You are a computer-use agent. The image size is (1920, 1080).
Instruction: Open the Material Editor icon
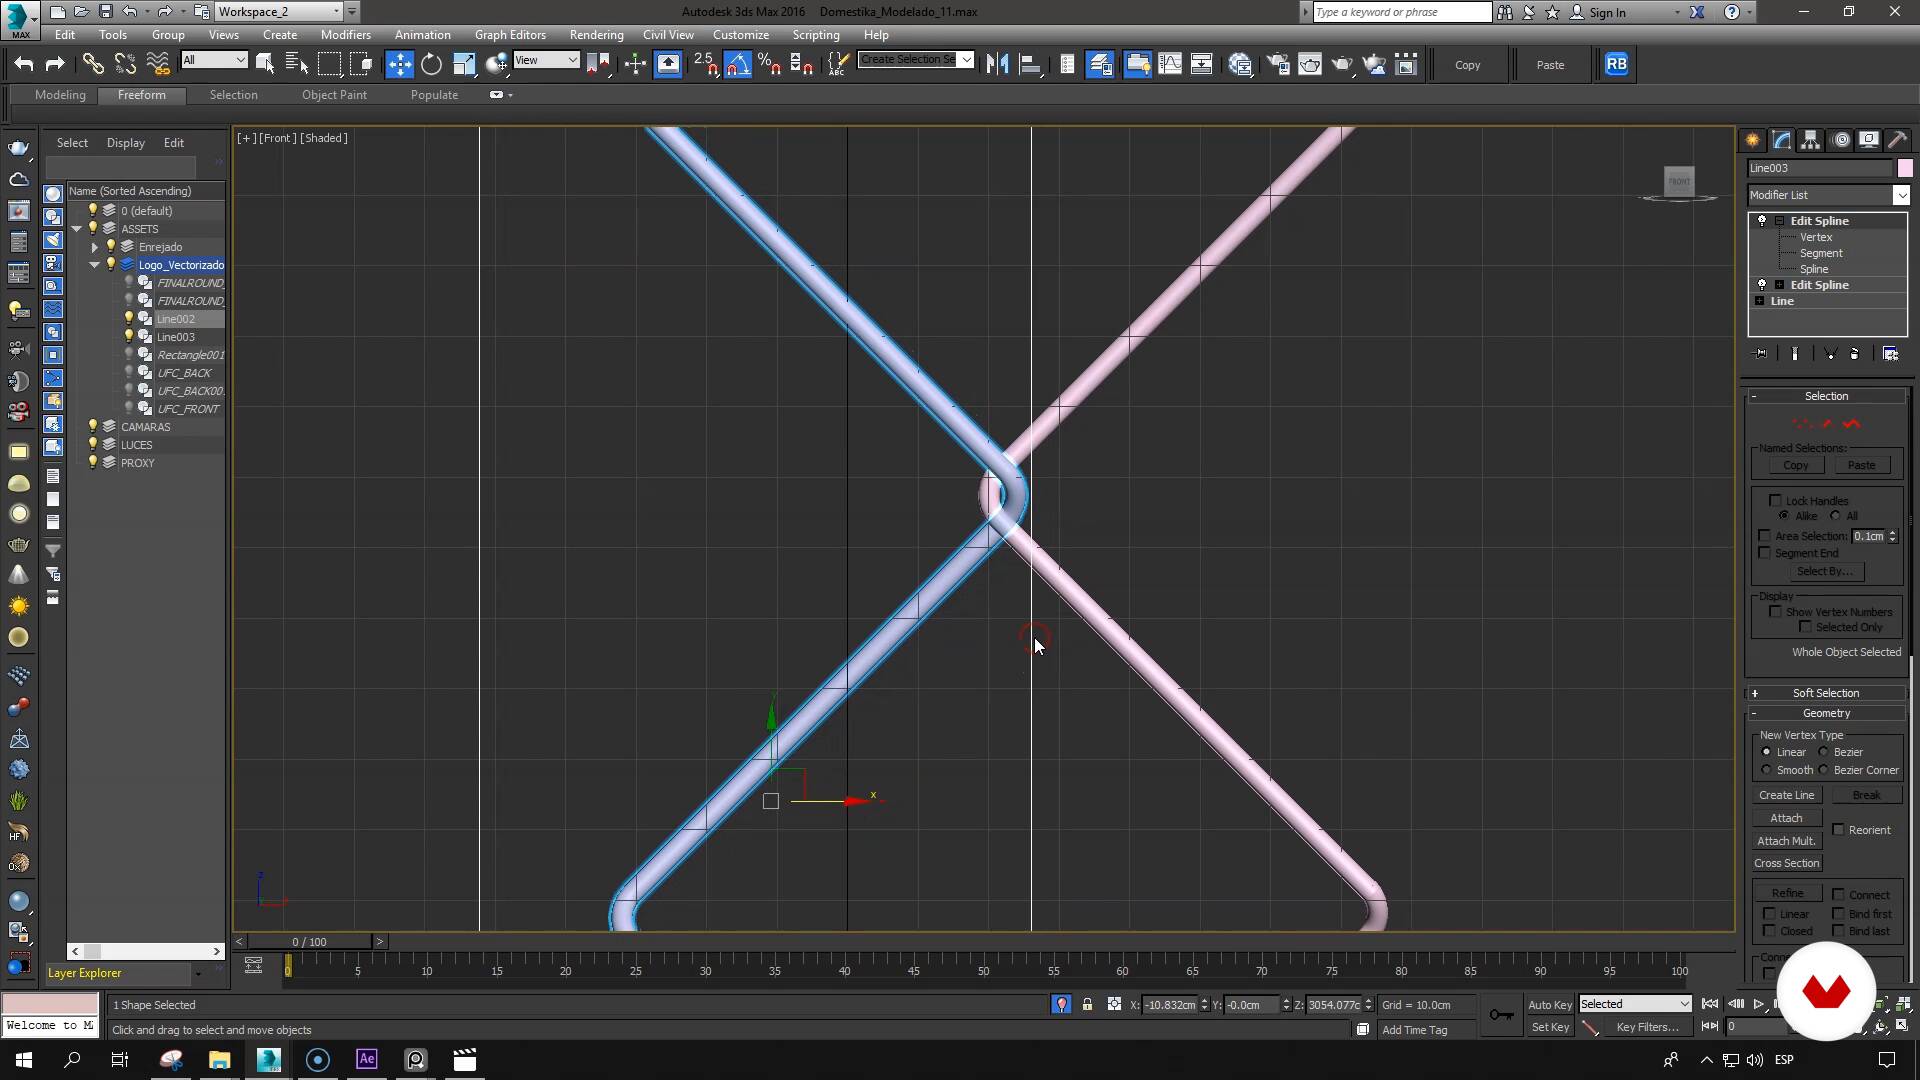[x=1240, y=64]
